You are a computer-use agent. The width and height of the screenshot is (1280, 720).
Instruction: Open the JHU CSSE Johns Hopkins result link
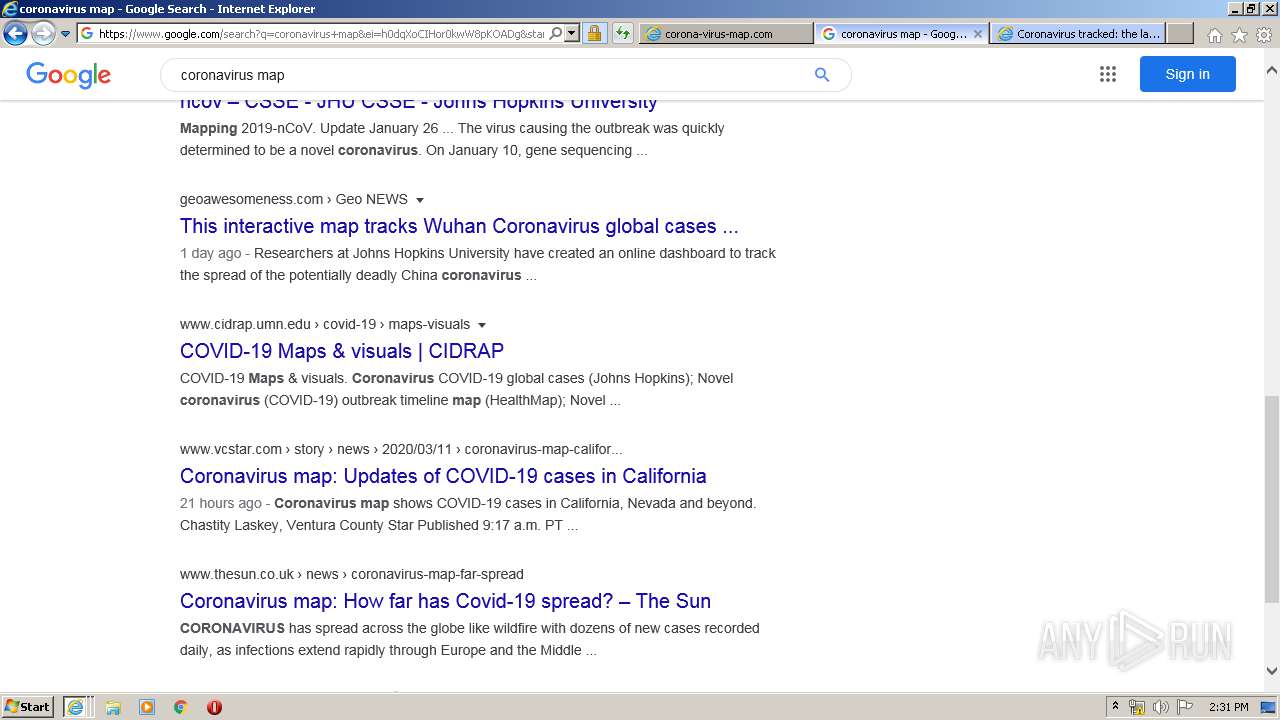point(418,103)
